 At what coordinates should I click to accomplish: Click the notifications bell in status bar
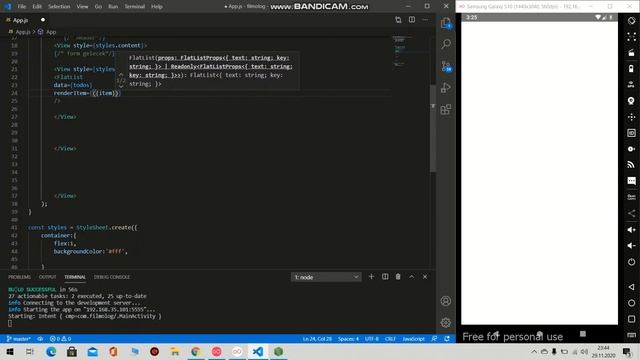coord(447,339)
